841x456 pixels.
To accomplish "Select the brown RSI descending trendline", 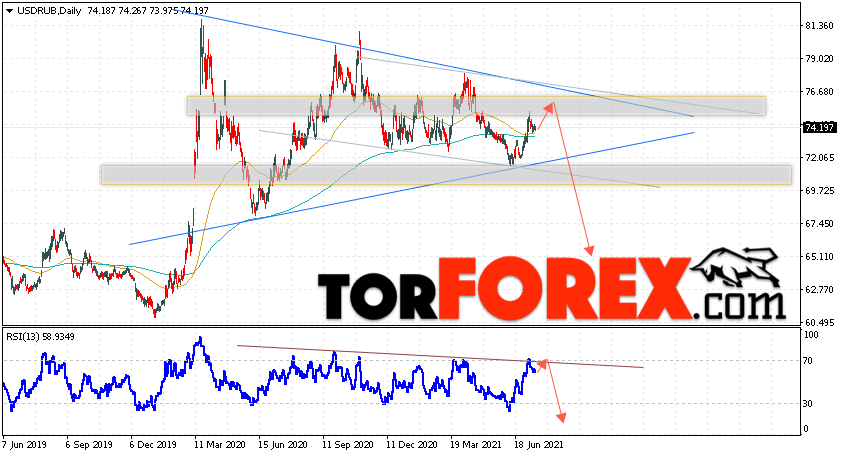I will tap(440, 356).
